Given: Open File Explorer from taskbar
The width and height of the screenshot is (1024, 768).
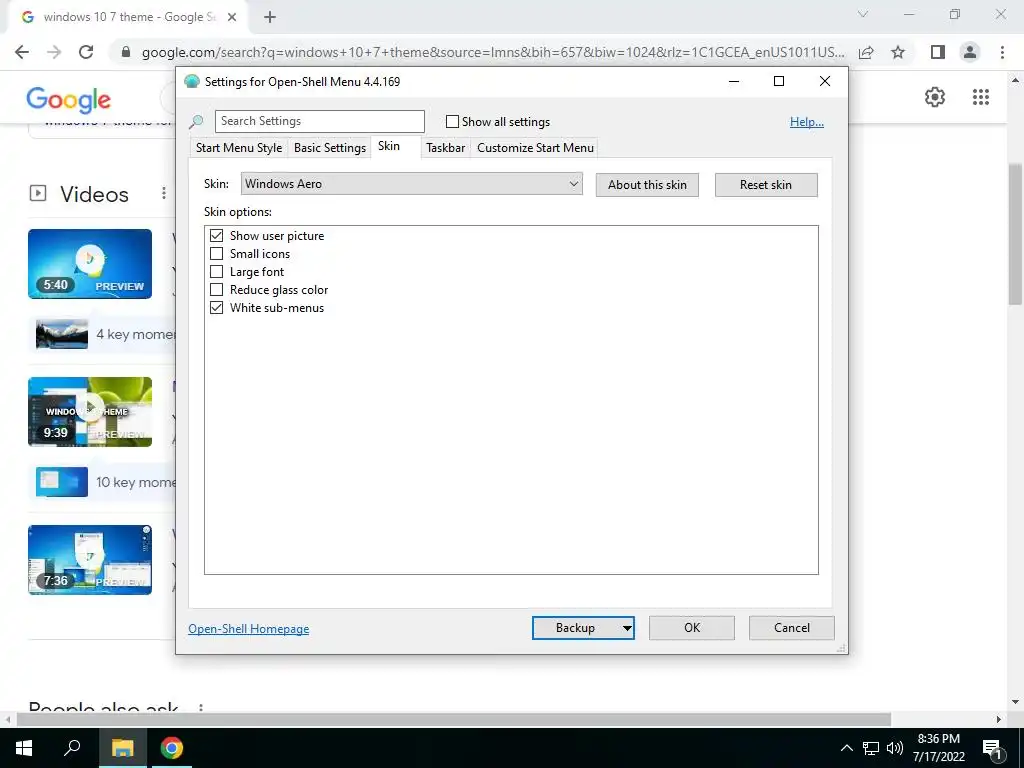Looking at the screenshot, I should pos(122,748).
